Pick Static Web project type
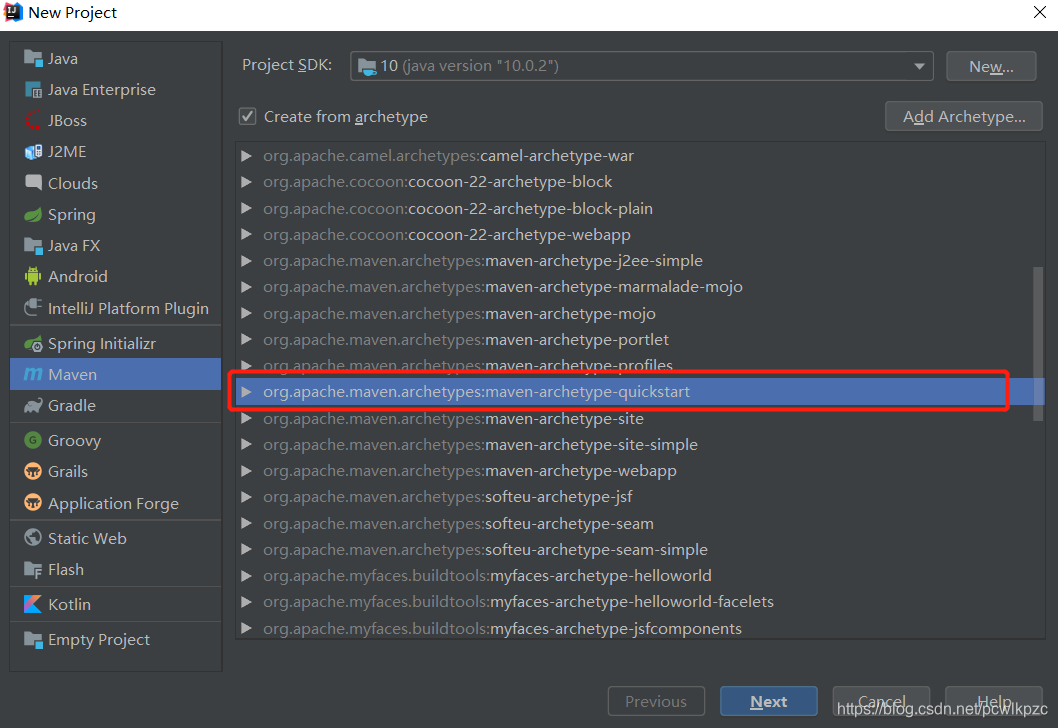This screenshot has height=728, width=1058. tap(115, 538)
